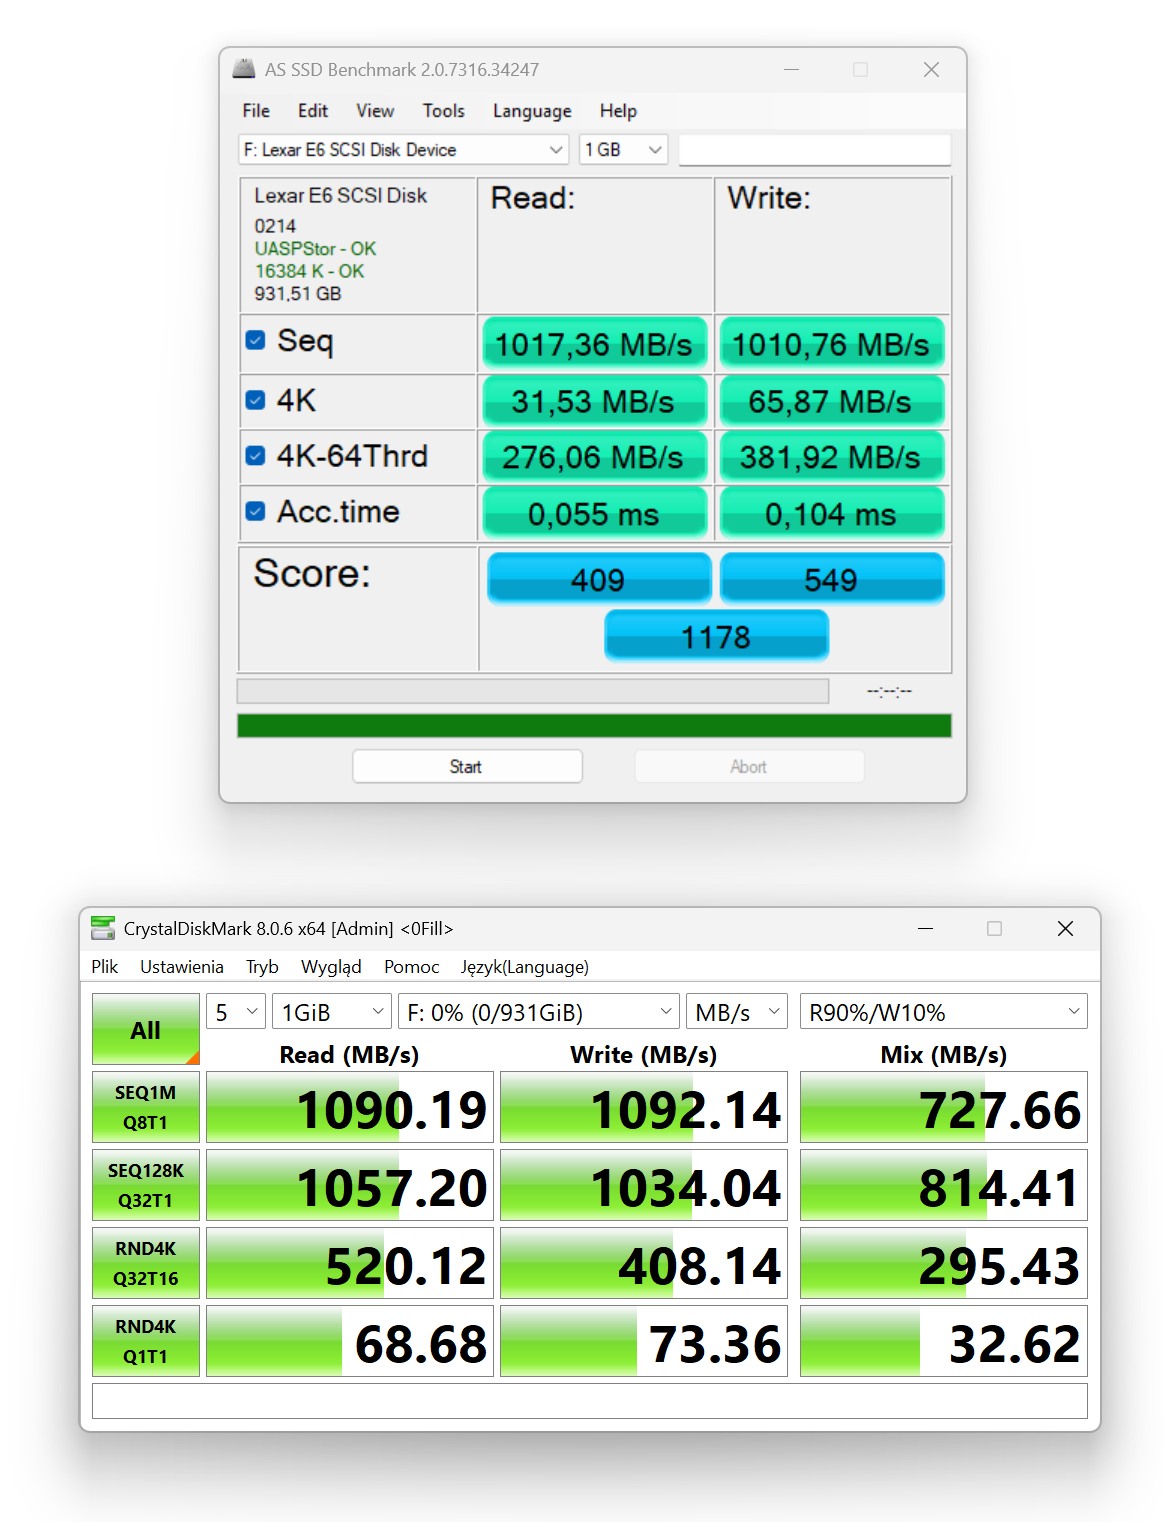The height and width of the screenshot is (1522, 1164).
Task: Run the SEQ1M Q8T1 test
Action: click(146, 1107)
